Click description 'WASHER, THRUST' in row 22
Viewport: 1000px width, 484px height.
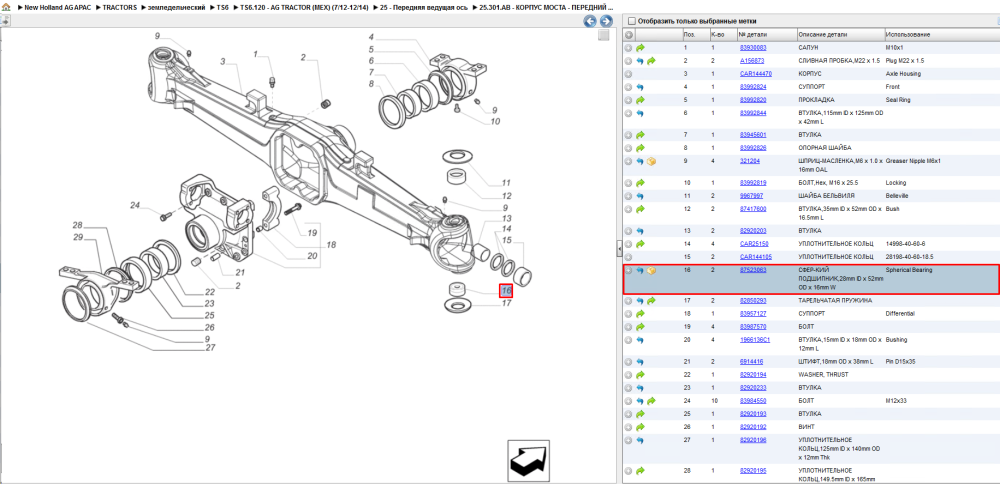pos(823,375)
